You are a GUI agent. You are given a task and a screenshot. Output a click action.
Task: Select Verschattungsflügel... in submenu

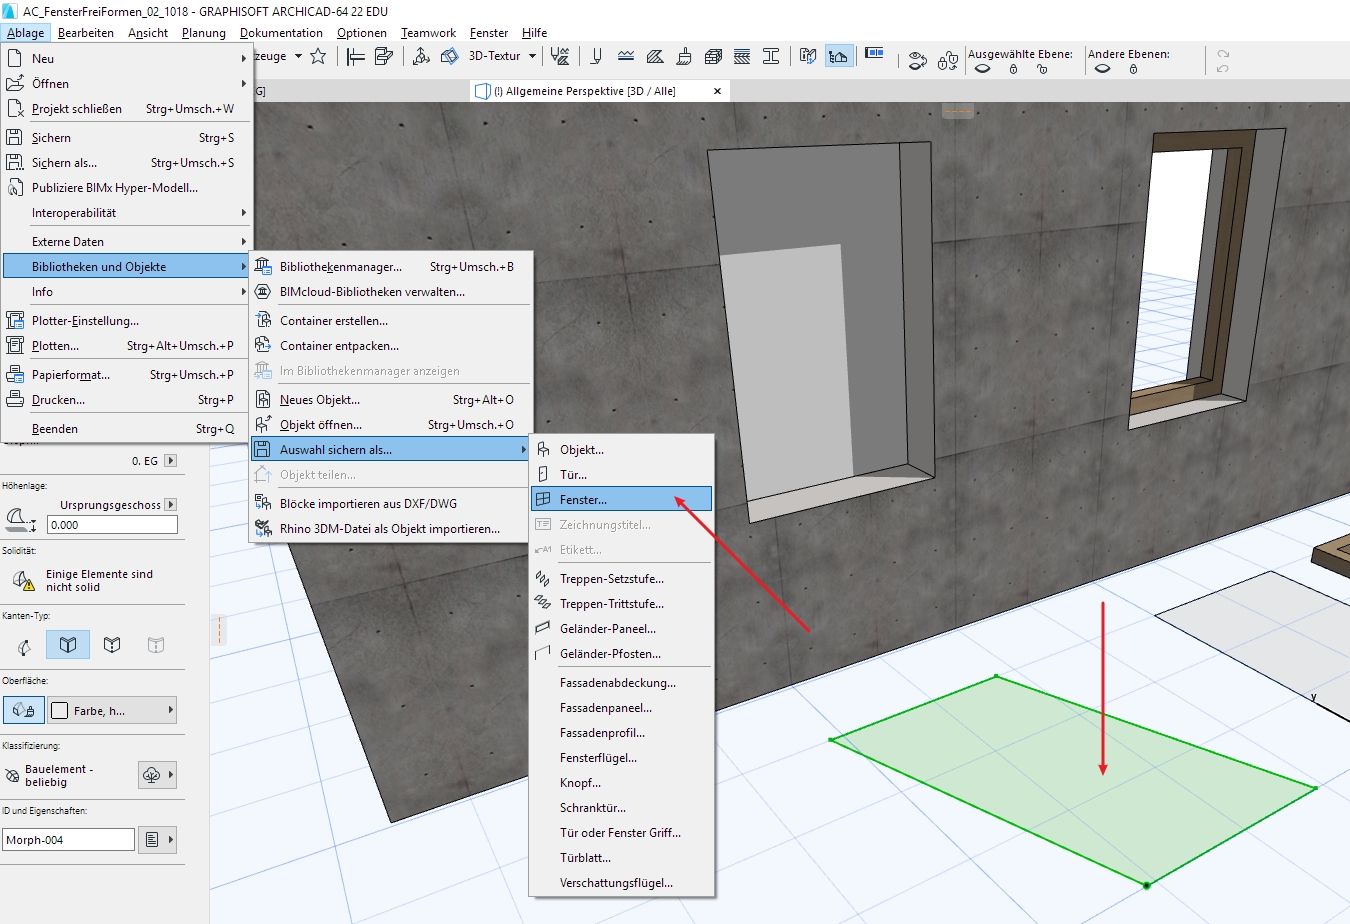click(621, 882)
